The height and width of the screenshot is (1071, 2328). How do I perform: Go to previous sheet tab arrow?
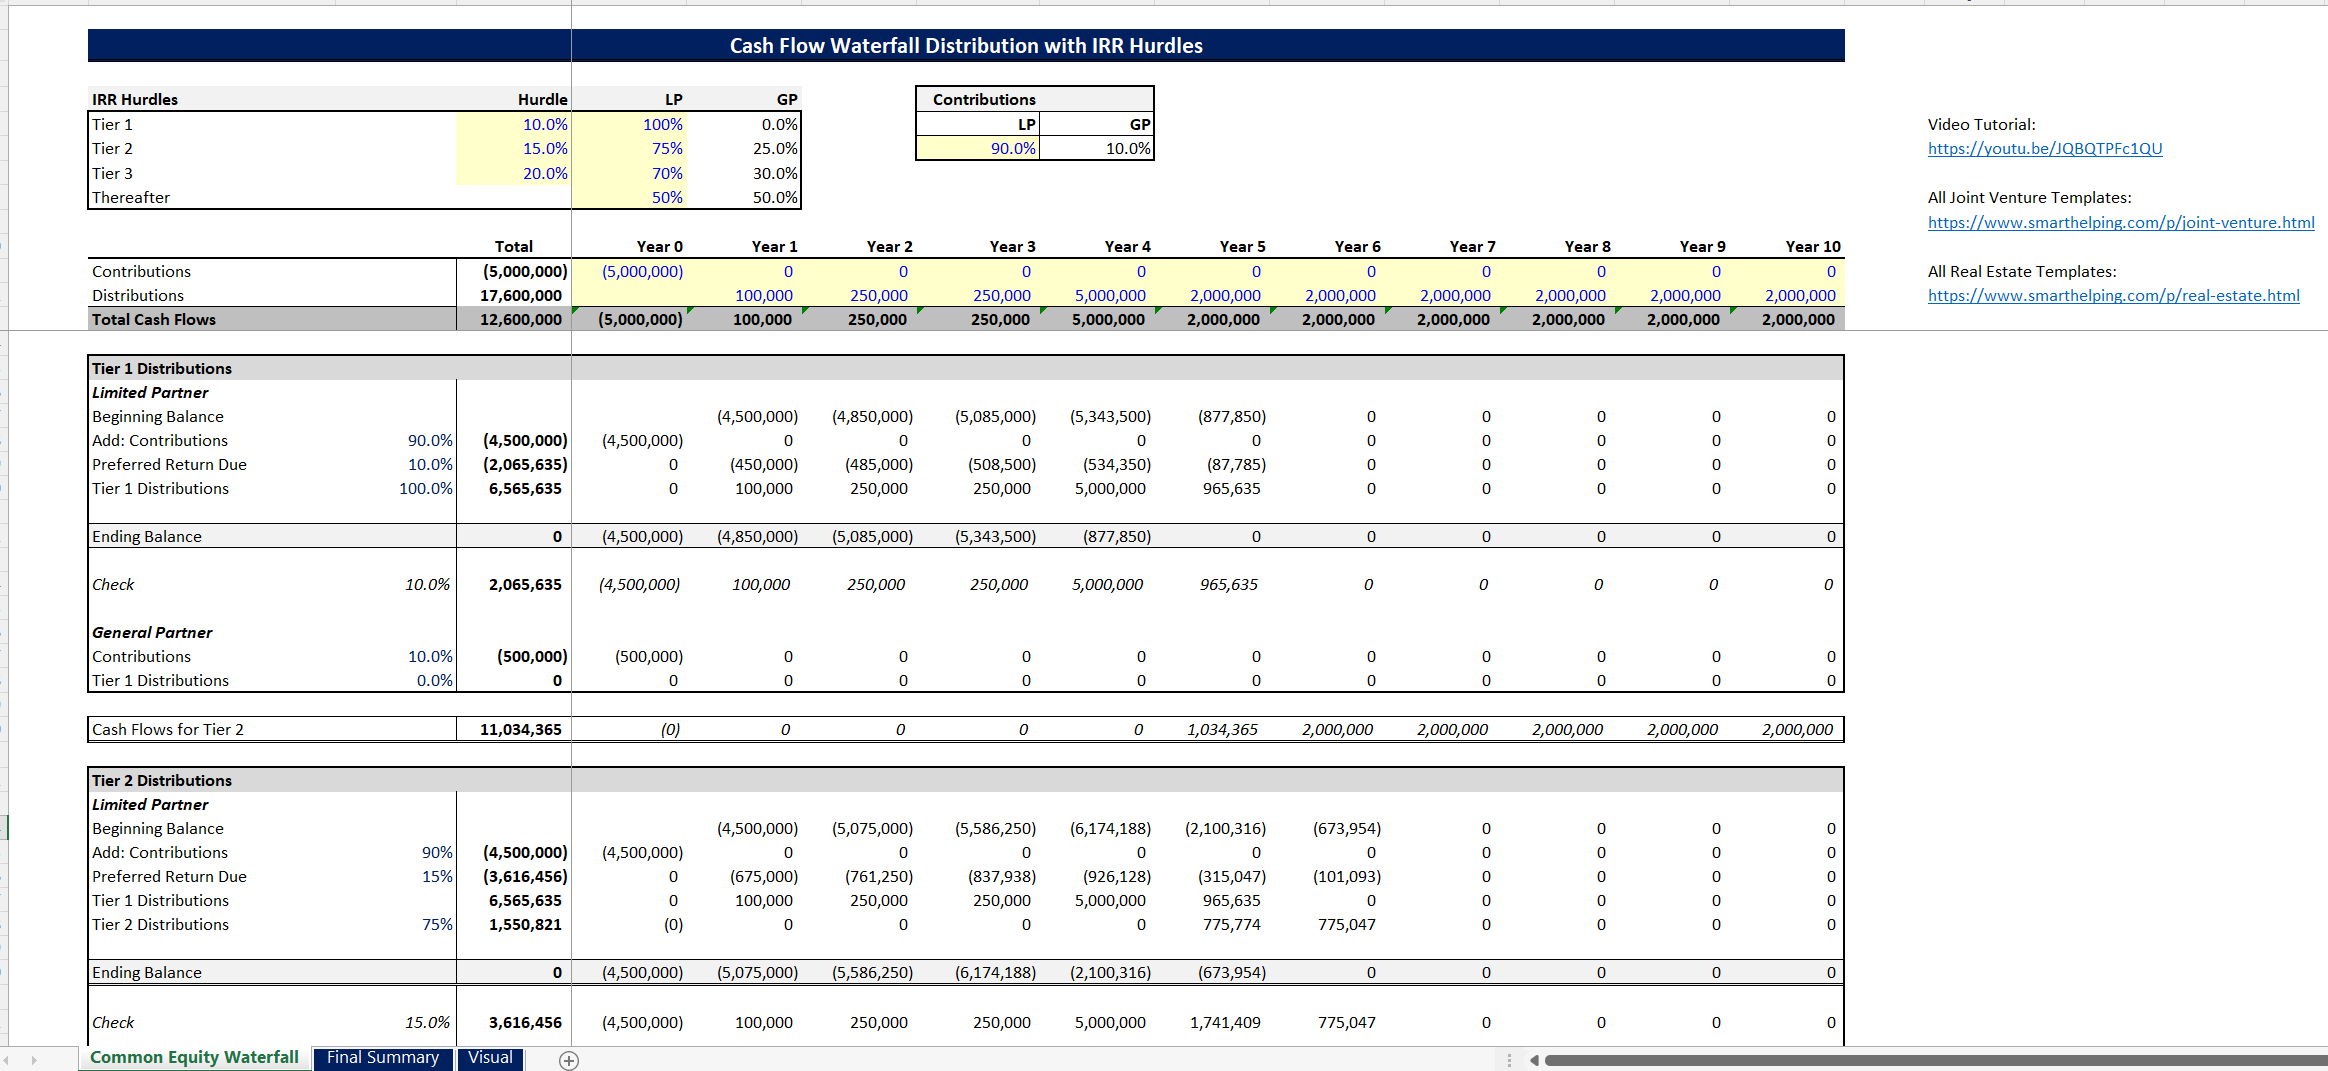tap(7, 1060)
